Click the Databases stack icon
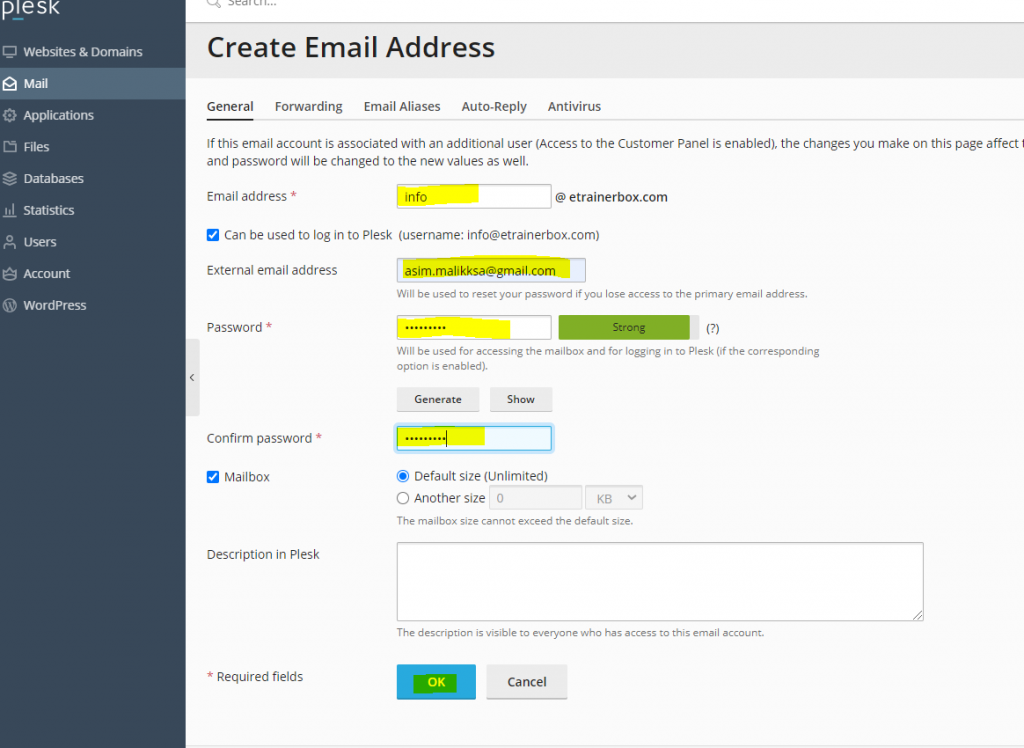Screen dimensions: 1024x748 click(x=10, y=178)
